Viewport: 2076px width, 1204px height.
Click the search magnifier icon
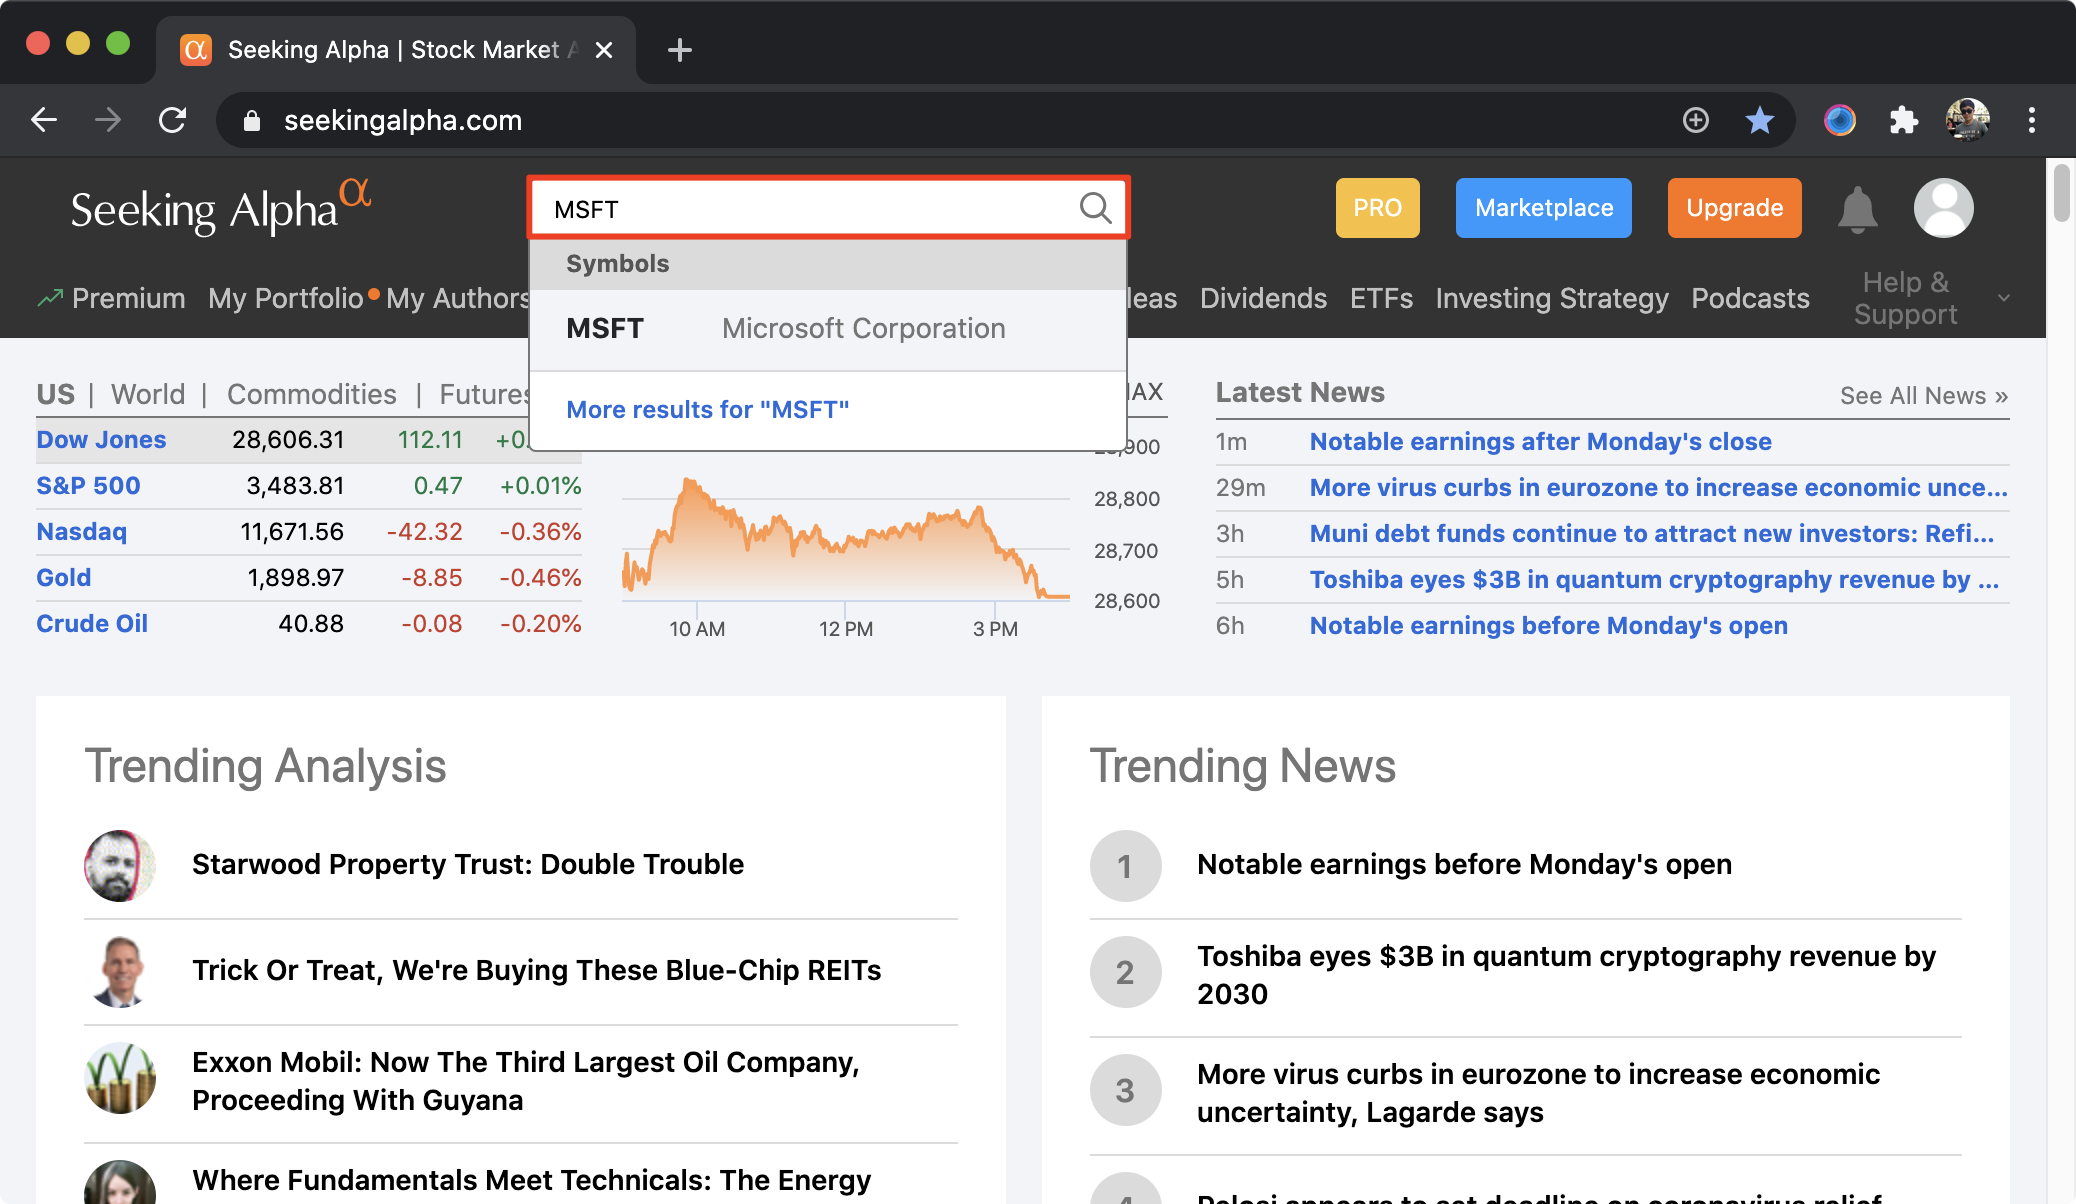pos(1095,208)
